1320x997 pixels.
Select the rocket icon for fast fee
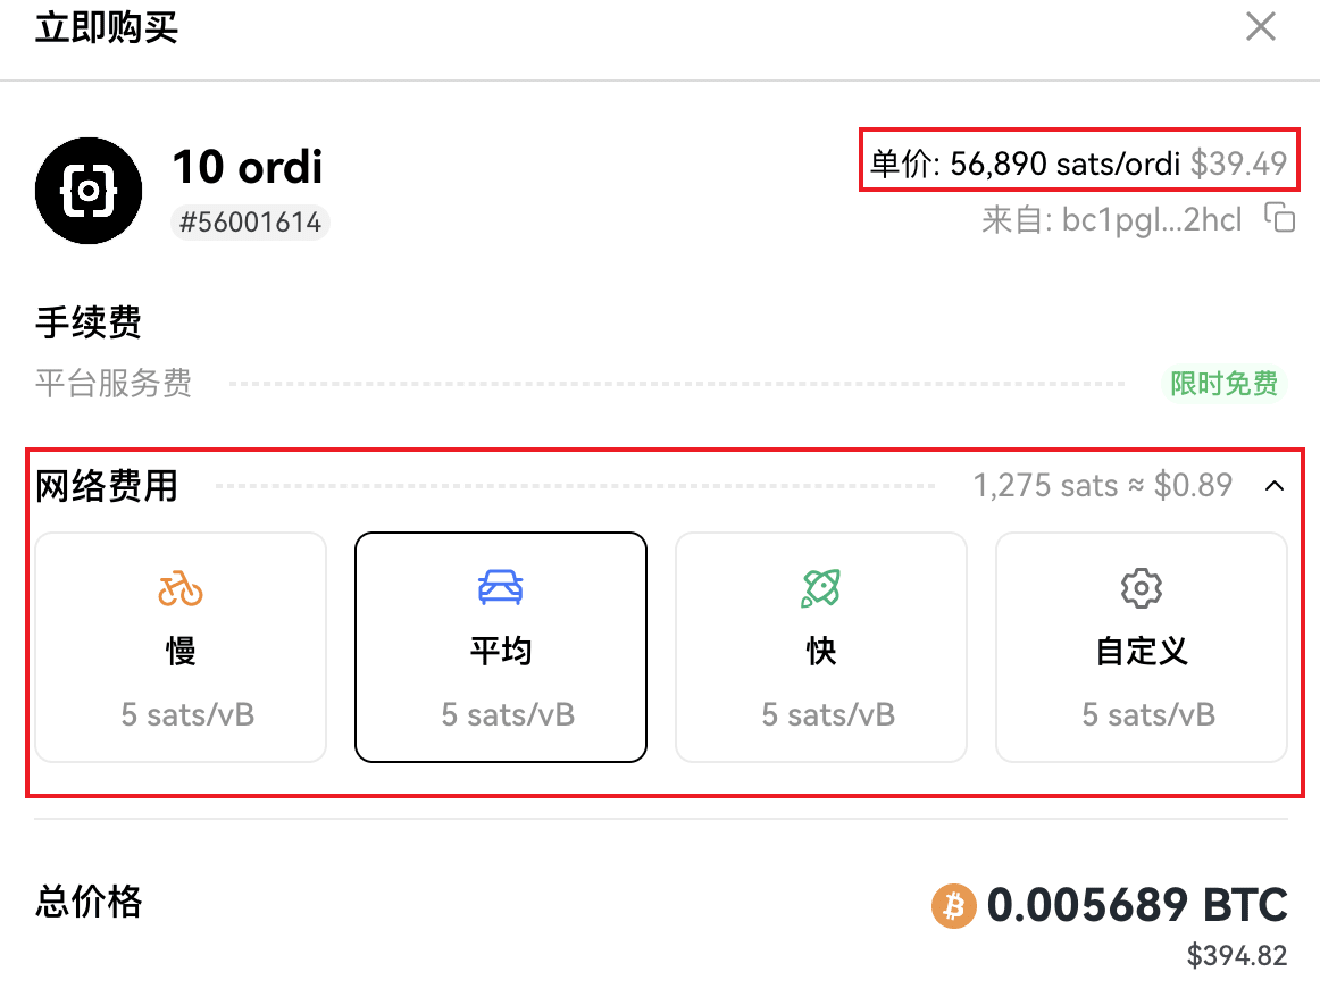click(821, 588)
